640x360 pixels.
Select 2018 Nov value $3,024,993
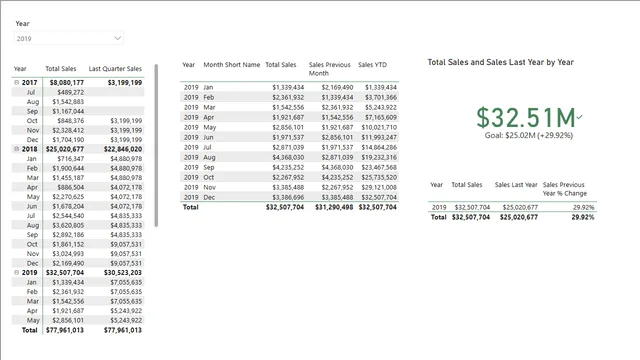pos(68,253)
